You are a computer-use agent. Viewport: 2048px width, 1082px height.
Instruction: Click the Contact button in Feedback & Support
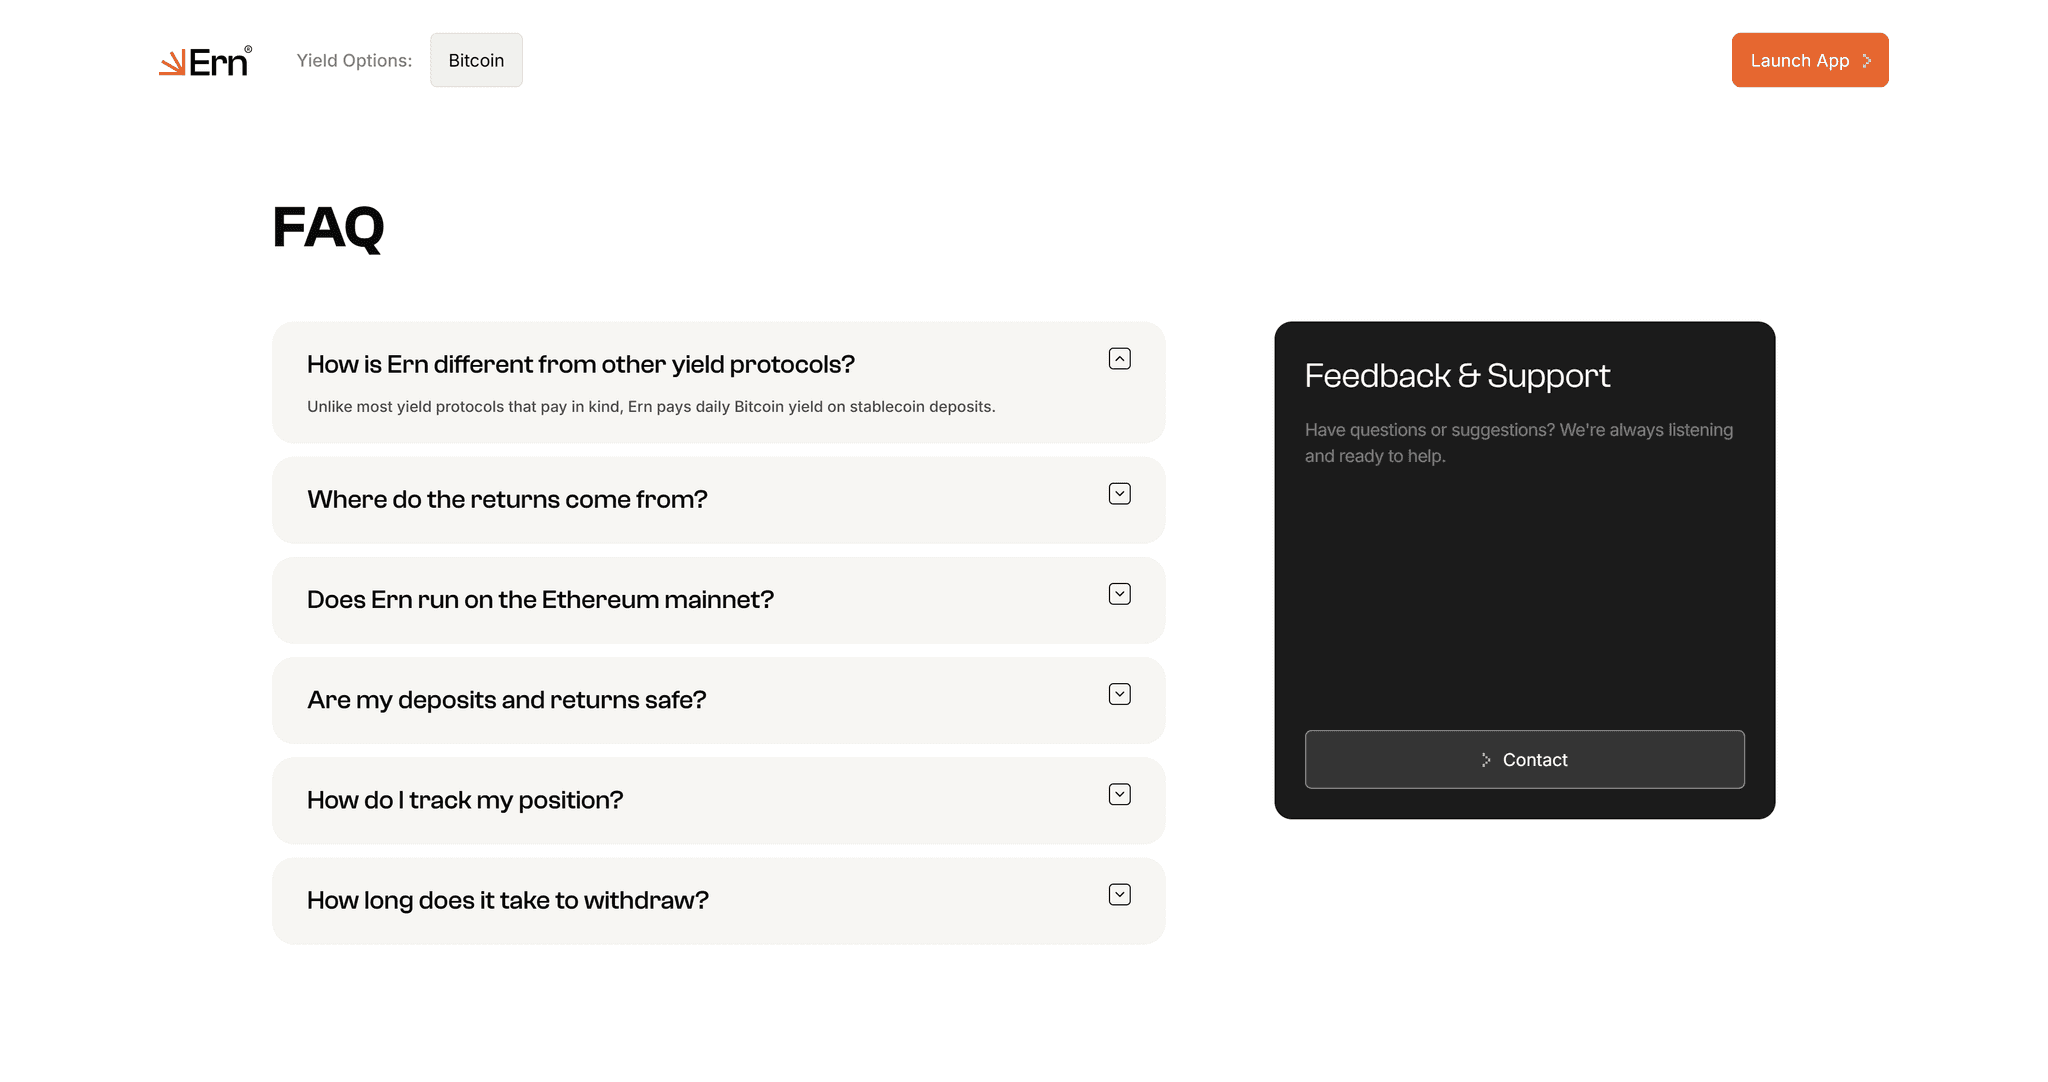coord(1524,759)
